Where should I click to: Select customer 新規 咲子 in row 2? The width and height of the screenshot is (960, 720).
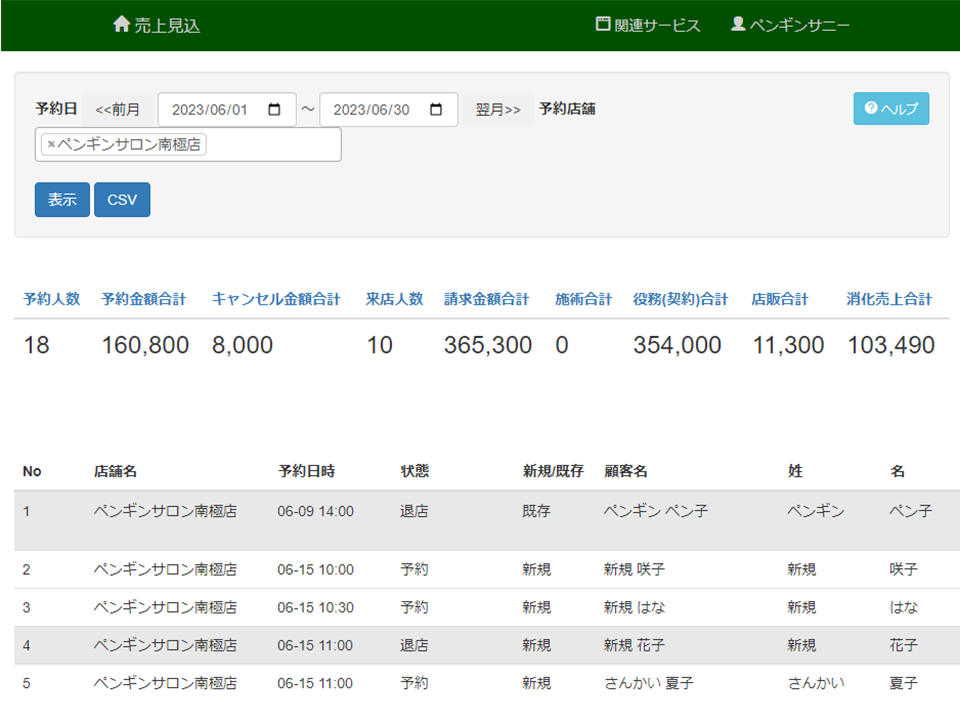(x=634, y=569)
